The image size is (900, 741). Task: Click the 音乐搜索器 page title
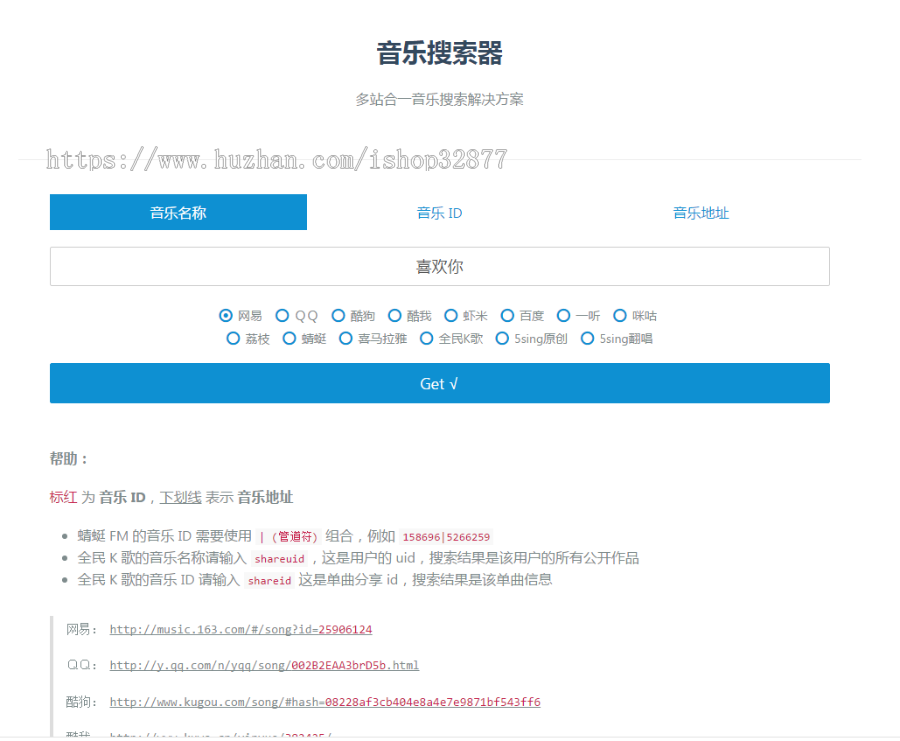[439, 53]
